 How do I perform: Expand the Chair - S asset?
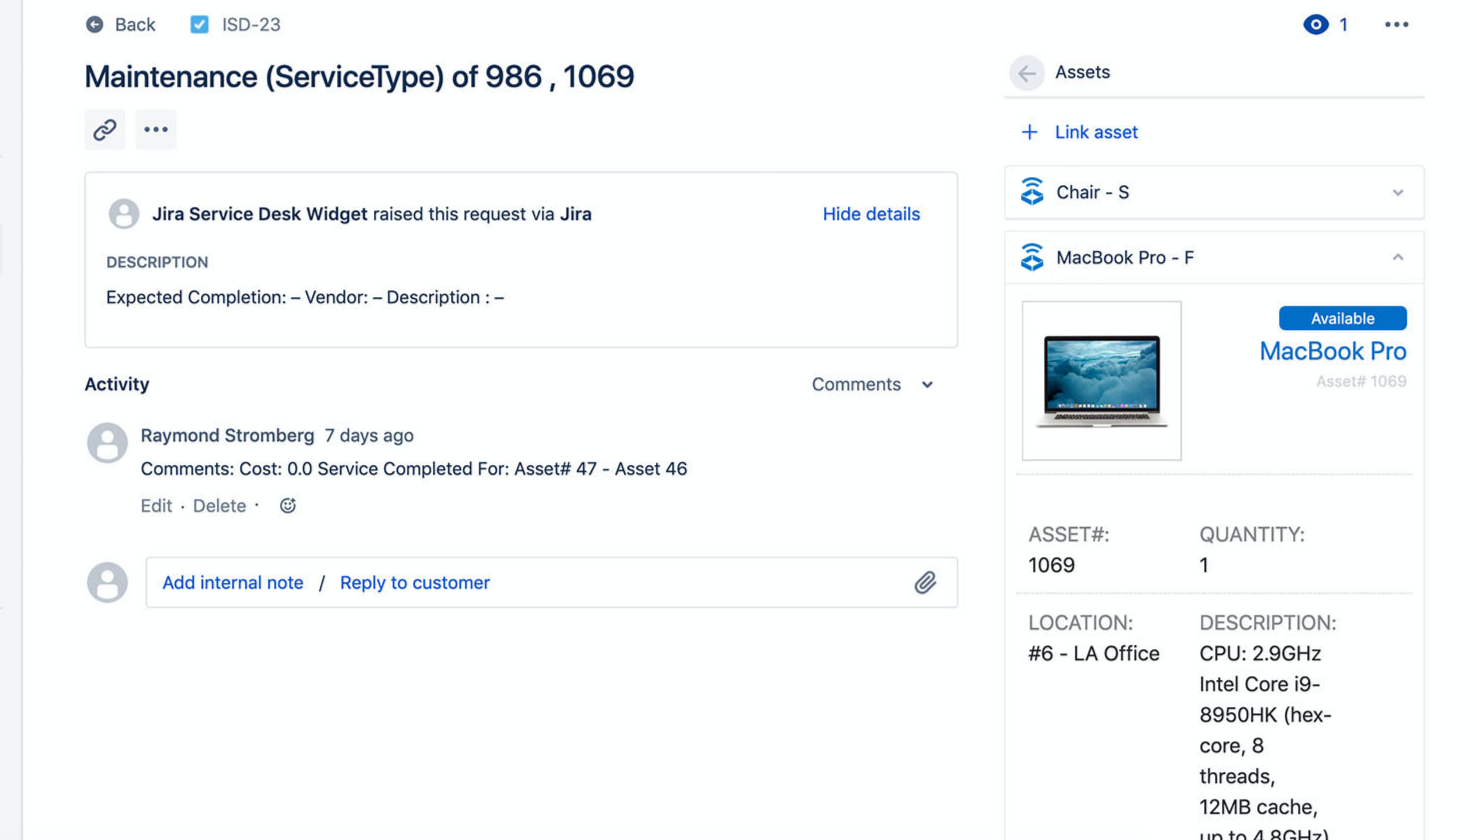point(1397,193)
